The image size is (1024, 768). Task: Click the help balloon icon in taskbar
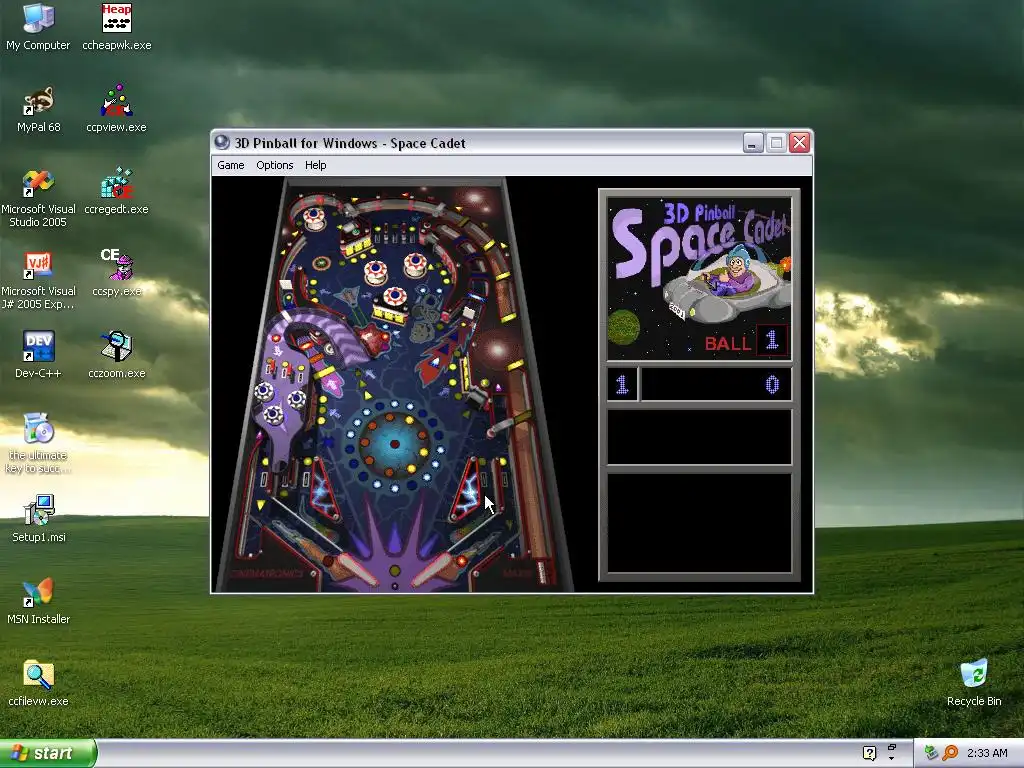point(869,753)
